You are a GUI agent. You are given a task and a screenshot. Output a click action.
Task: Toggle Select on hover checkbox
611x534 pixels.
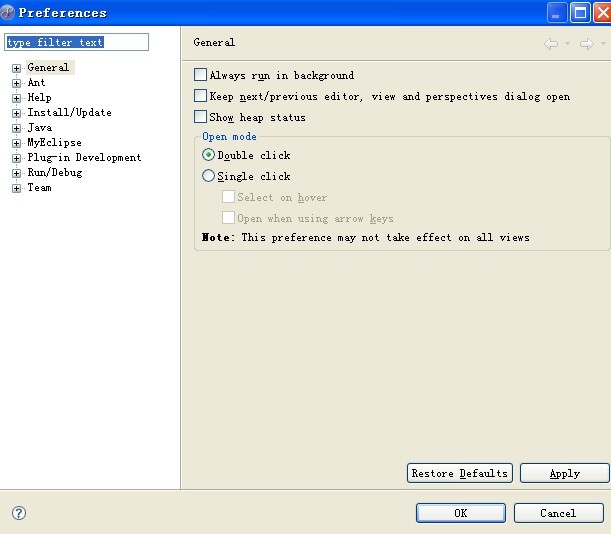pyautogui.click(x=228, y=196)
